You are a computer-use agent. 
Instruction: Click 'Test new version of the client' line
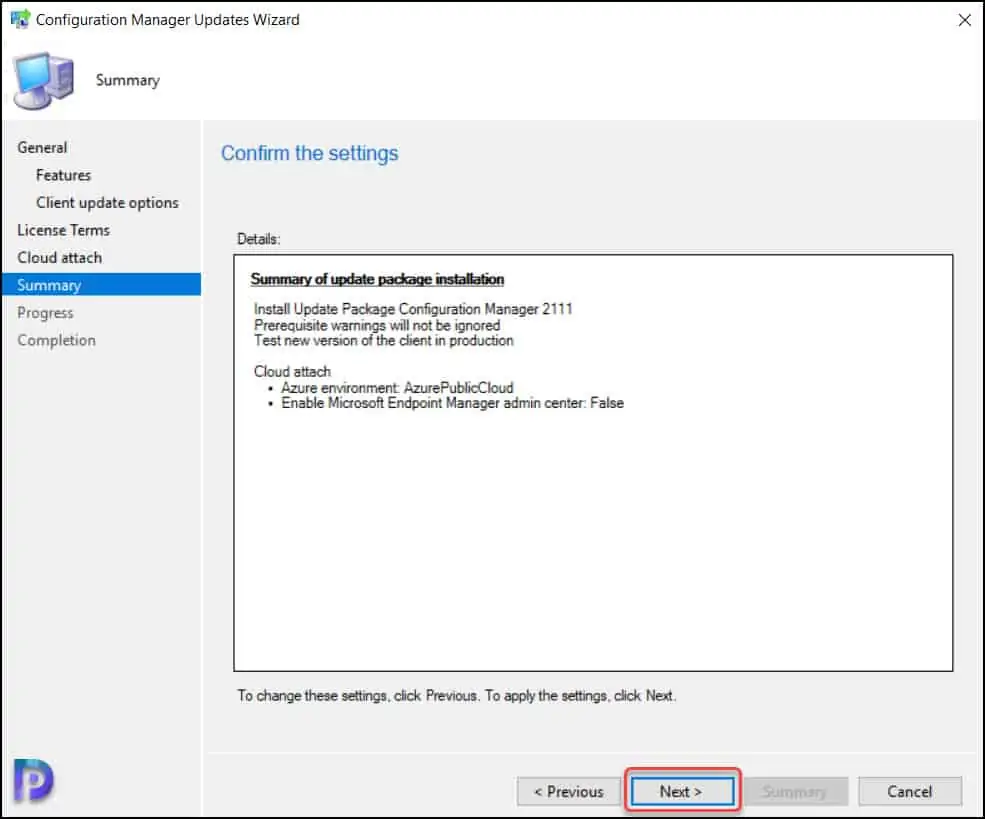coord(383,340)
